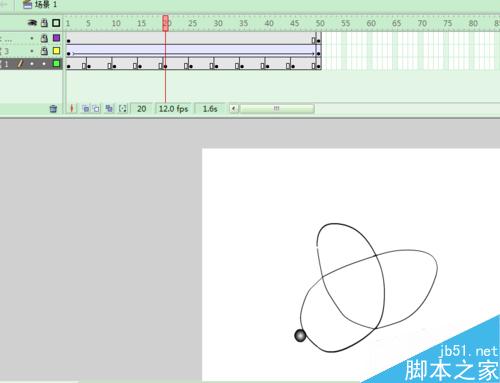The width and height of the screenshot is (500, 383).
Task: Click frame 25 on the timeline ruler
Action: (192, 23)
